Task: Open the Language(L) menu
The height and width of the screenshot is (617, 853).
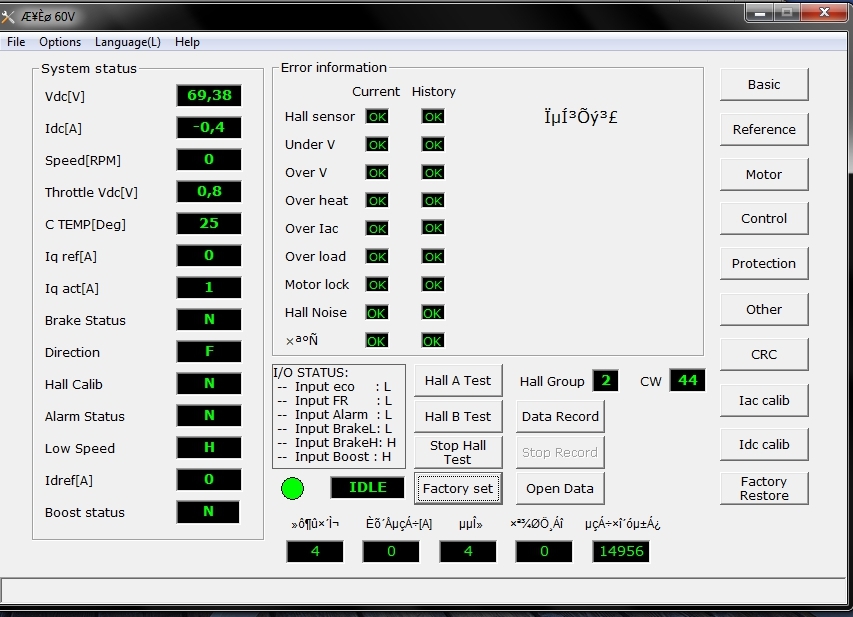Action: click(x=127, y=42)
